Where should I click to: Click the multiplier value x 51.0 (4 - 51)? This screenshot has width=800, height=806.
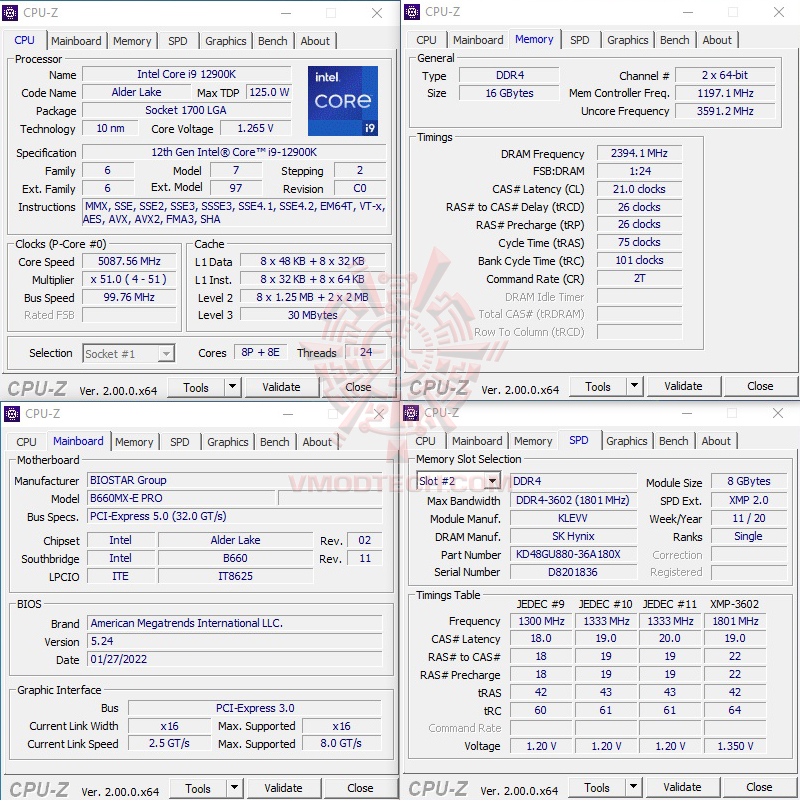[x=130, y=279]
